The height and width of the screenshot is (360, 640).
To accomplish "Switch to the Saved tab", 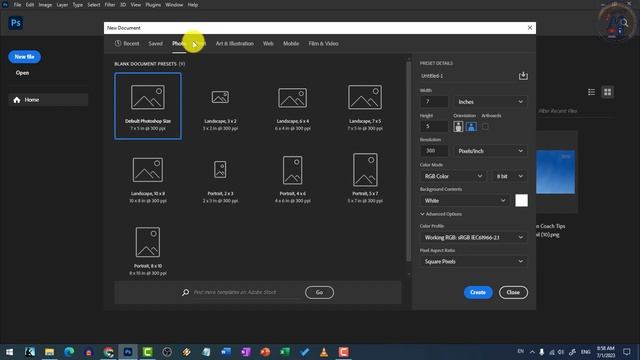I will click(156, 43).
